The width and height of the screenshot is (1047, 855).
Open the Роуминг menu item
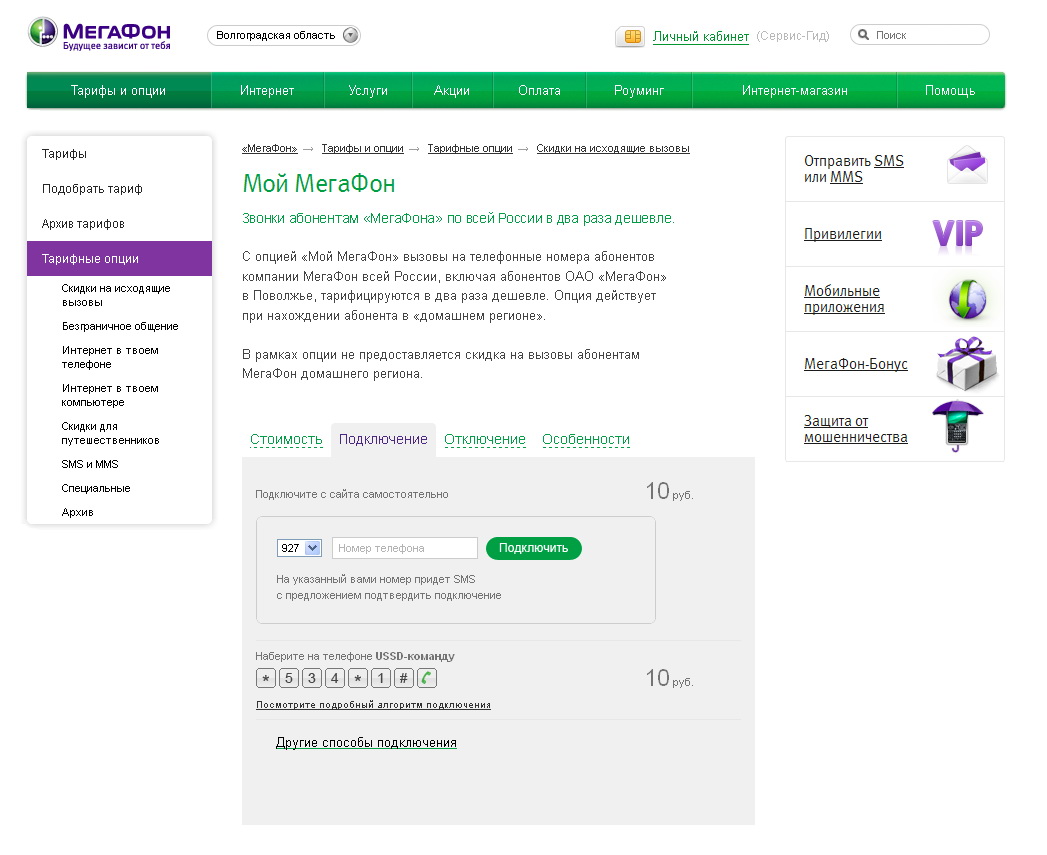tap(639, 90)
